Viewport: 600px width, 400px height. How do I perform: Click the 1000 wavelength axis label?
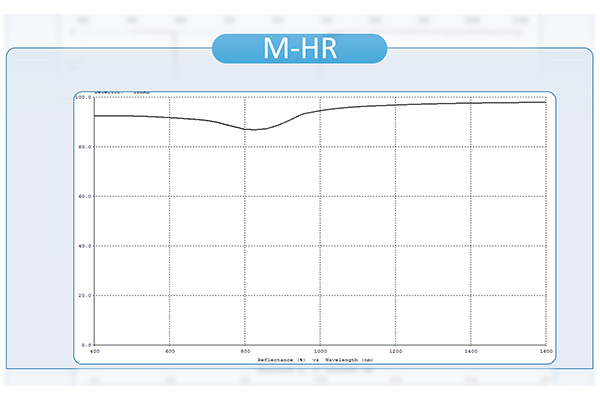pyautogui.click(x=320, y=351)
